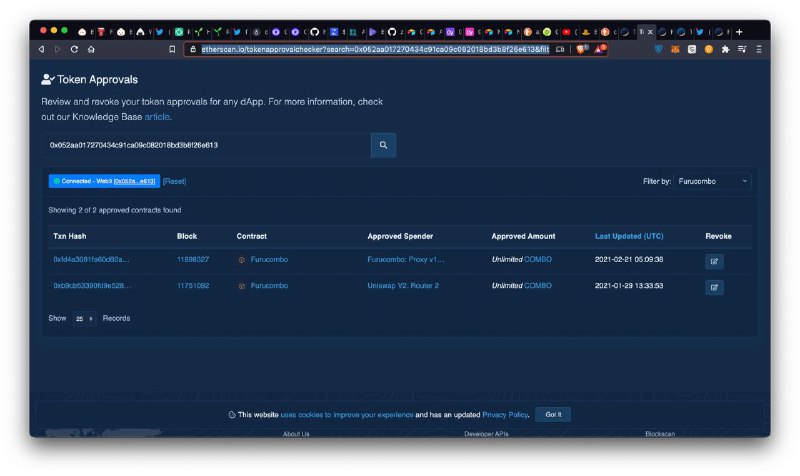Open the Privacy Policy link
The width and height of the screenshot is (800, 476).
505,415
